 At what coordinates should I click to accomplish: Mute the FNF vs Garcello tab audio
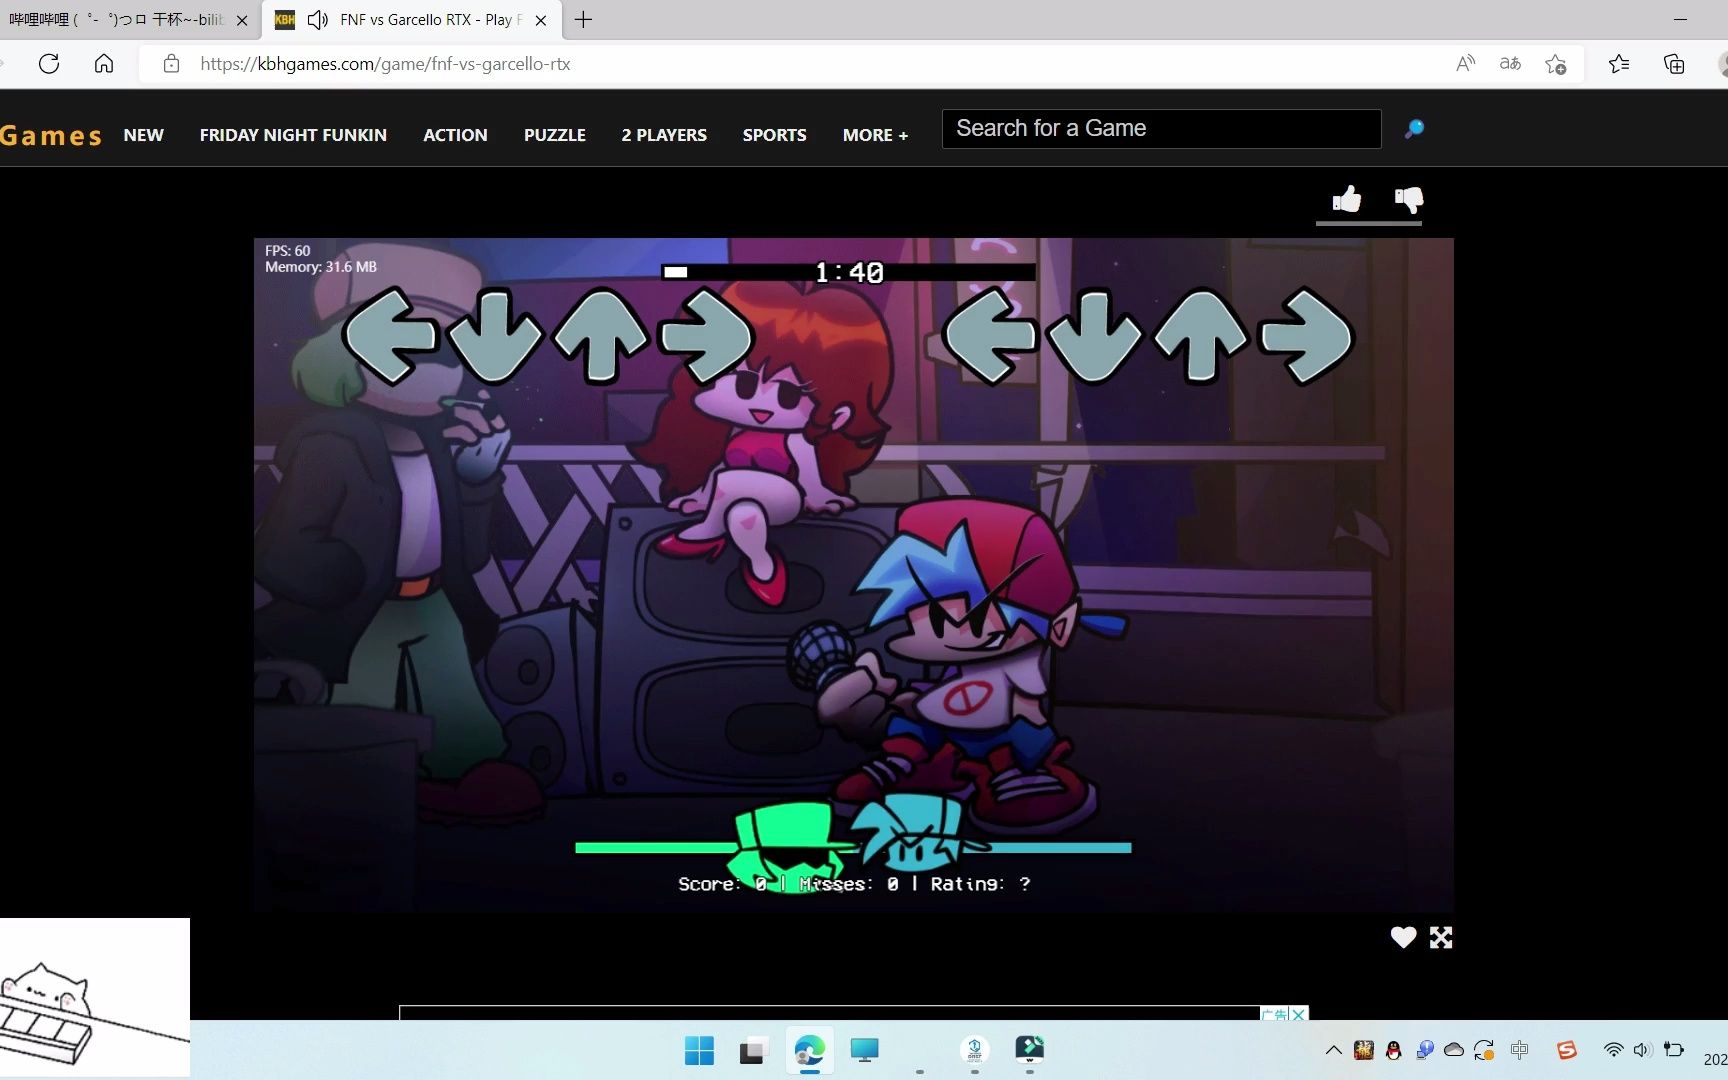click(317, 20)
